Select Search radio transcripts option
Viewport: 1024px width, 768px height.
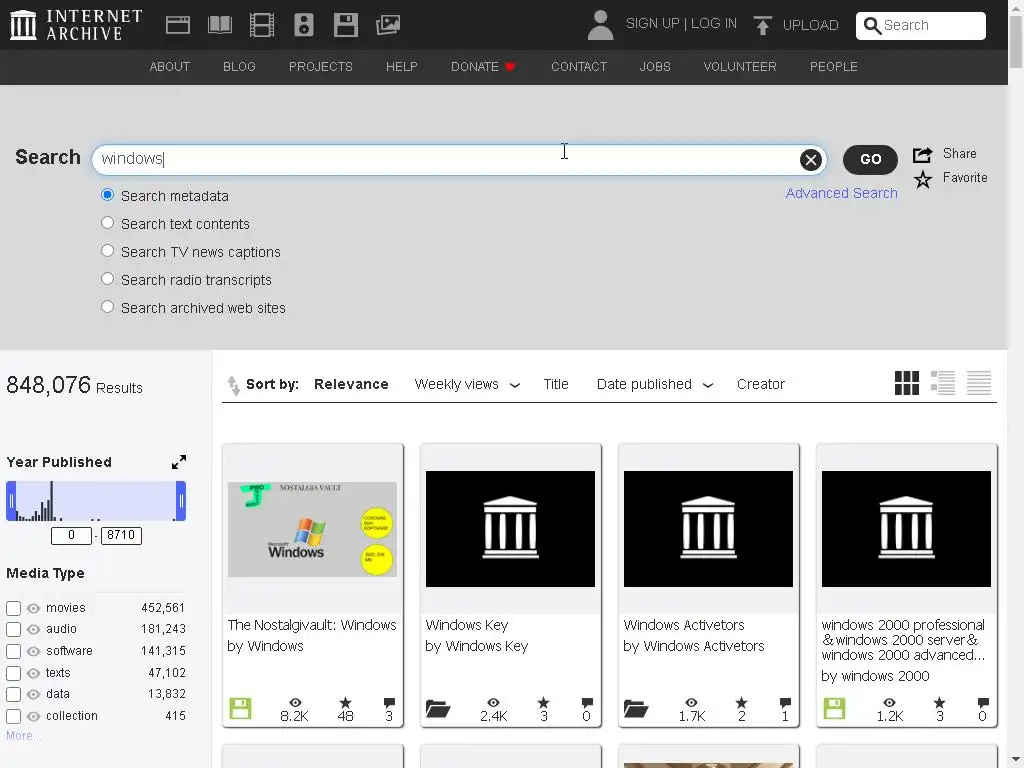(x=107, y=280)
